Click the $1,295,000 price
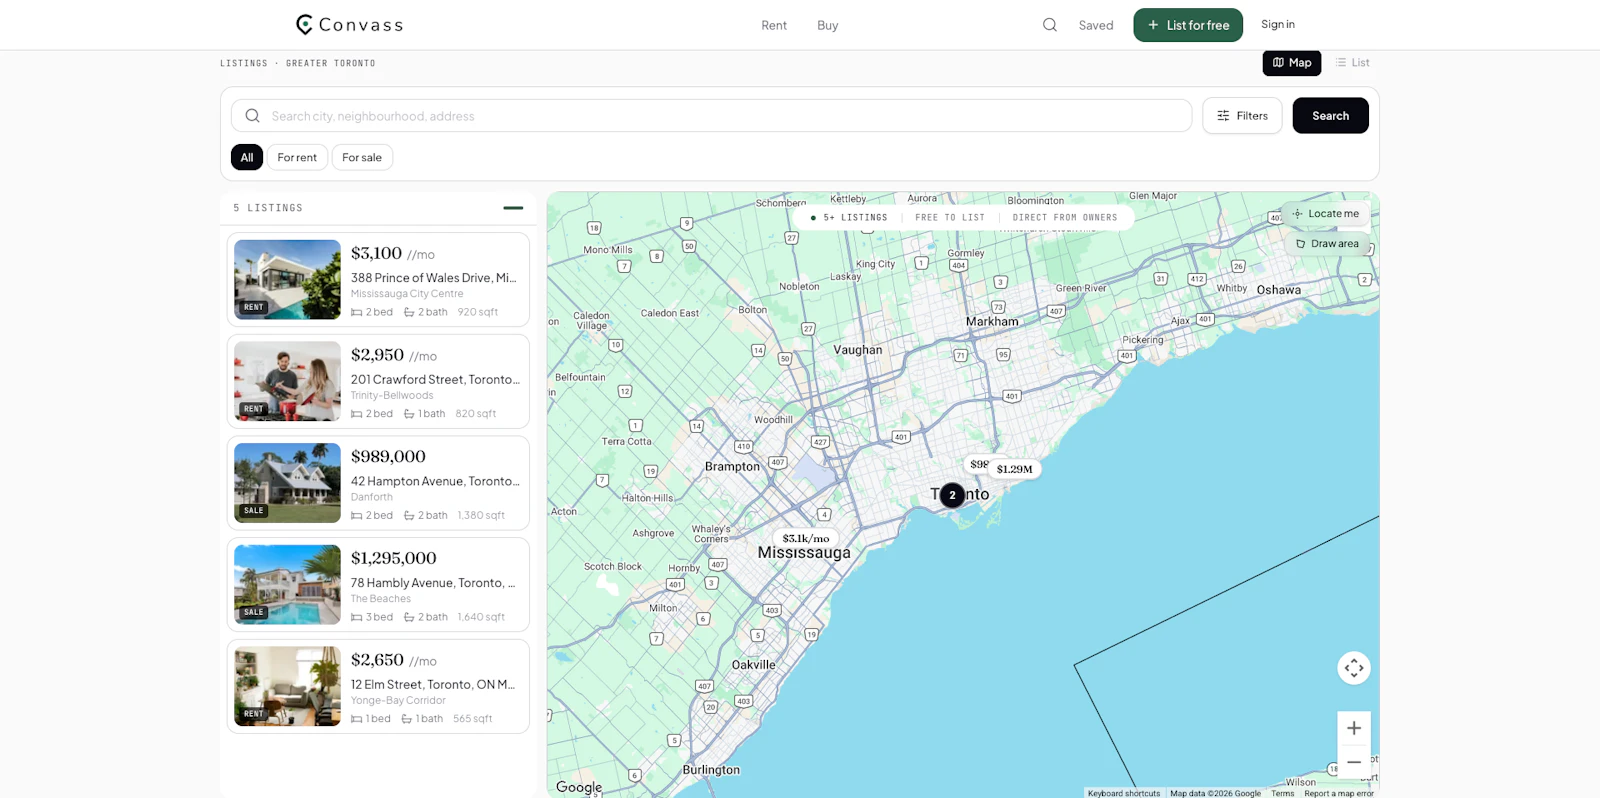1600x798 pixels. (394, 558)
